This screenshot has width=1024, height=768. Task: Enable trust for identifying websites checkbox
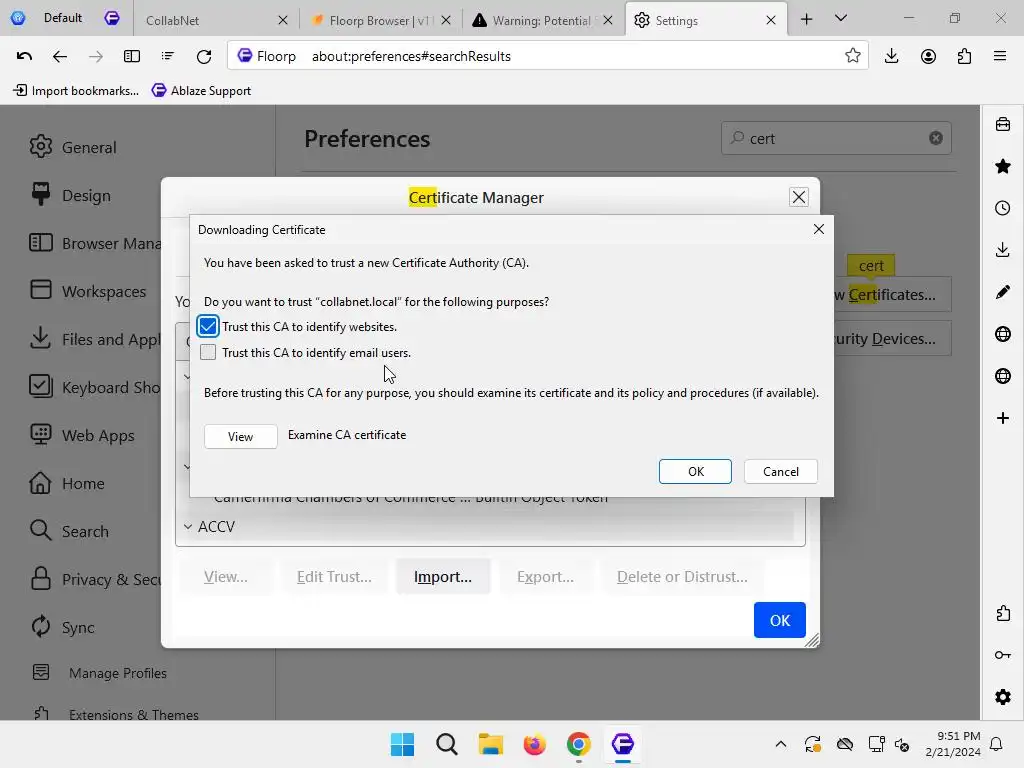click(x=208, y=326)
